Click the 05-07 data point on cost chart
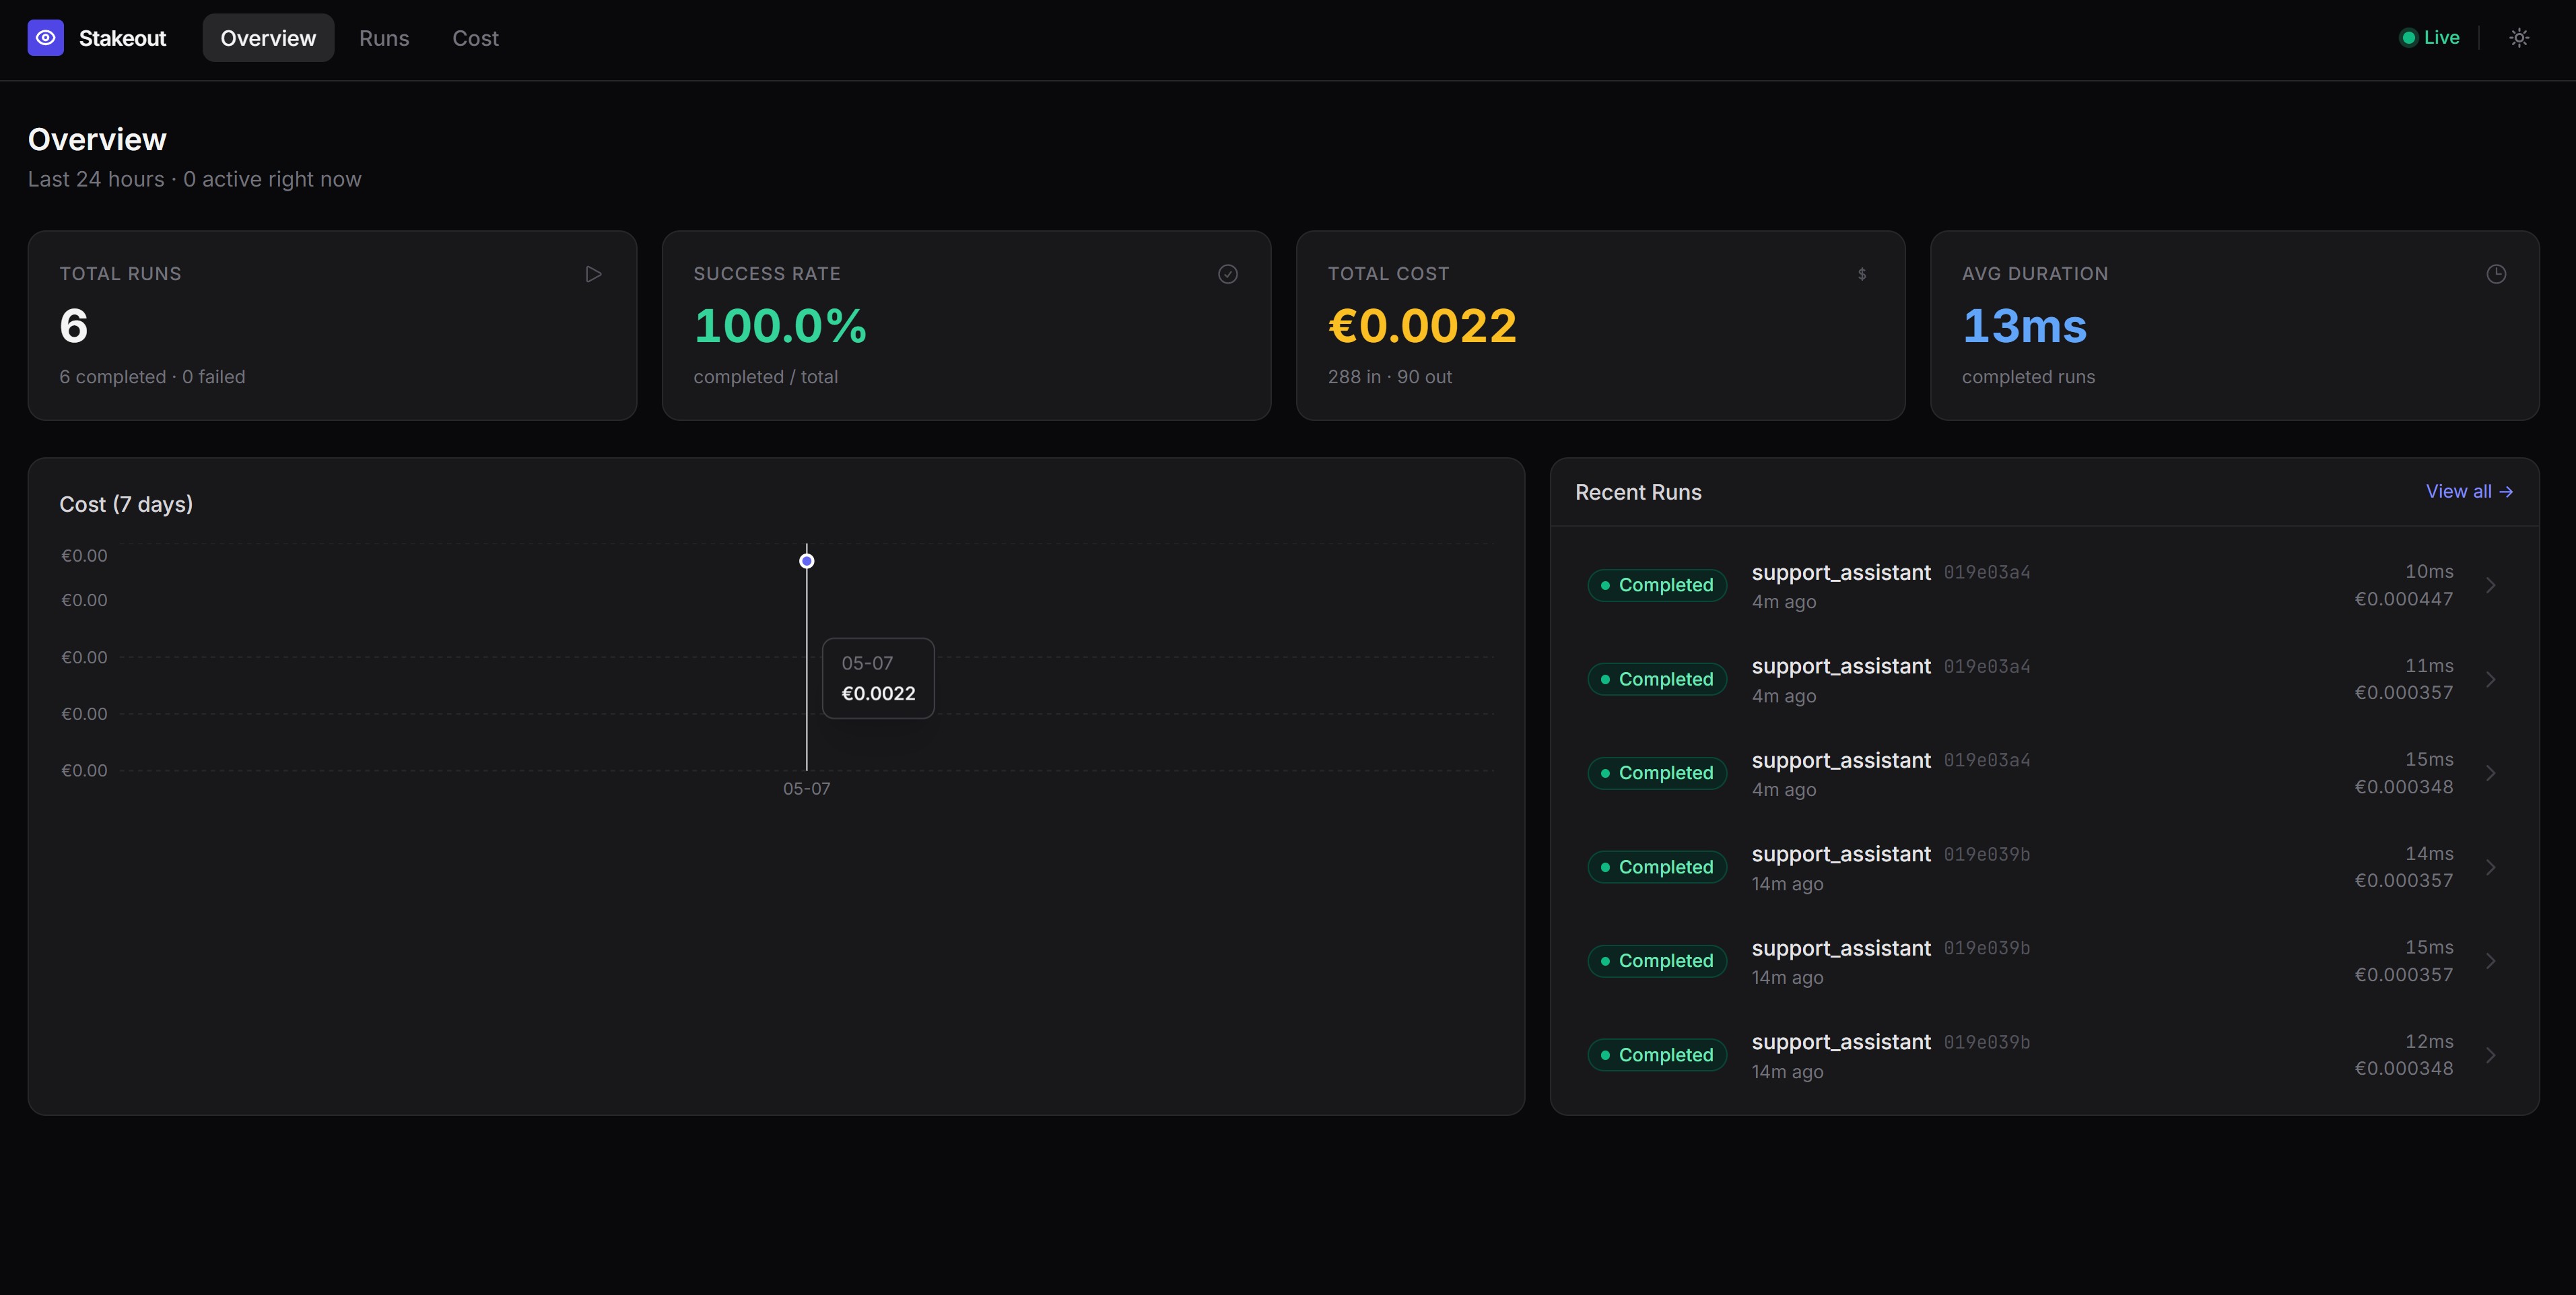 (807, 561)
